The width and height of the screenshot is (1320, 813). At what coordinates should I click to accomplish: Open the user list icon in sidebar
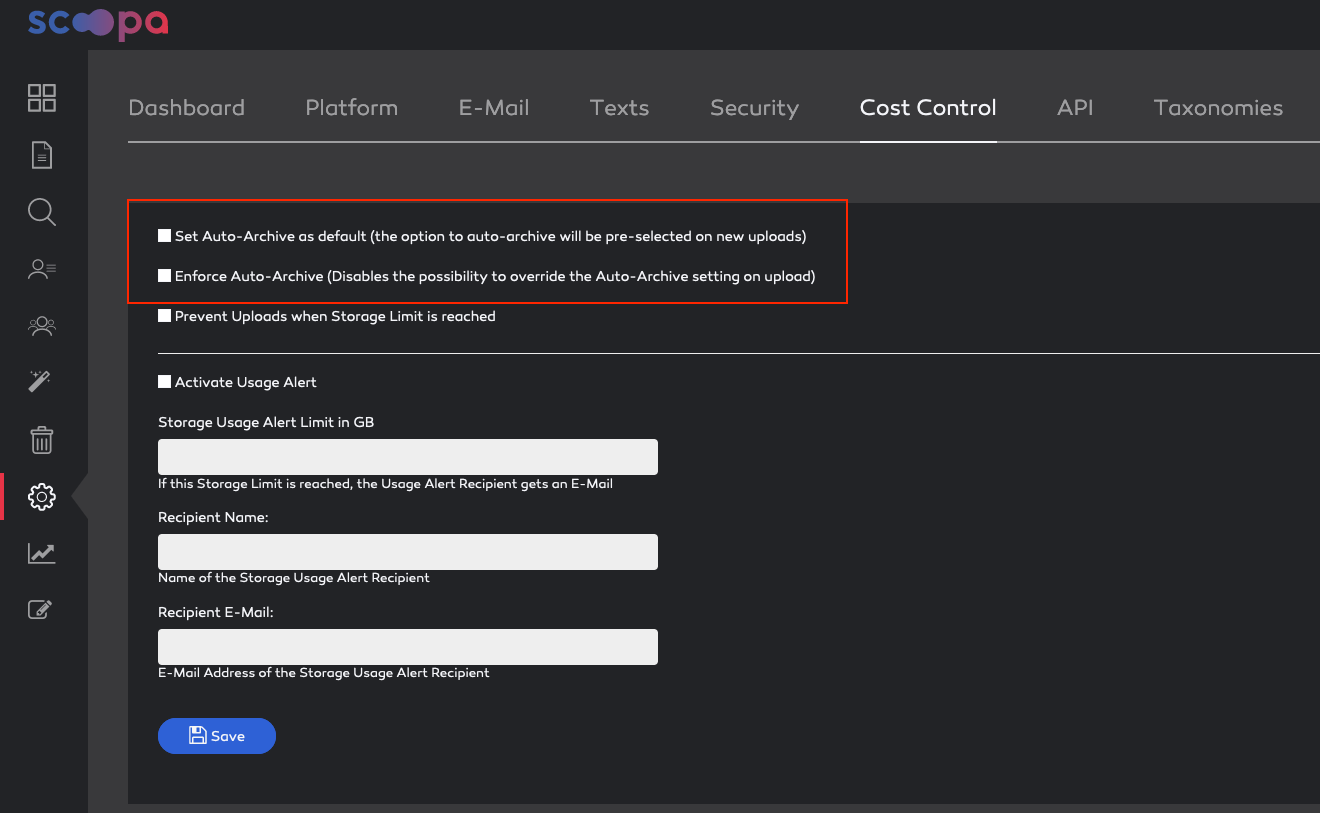pyautogui.click(x=42, y=269)
